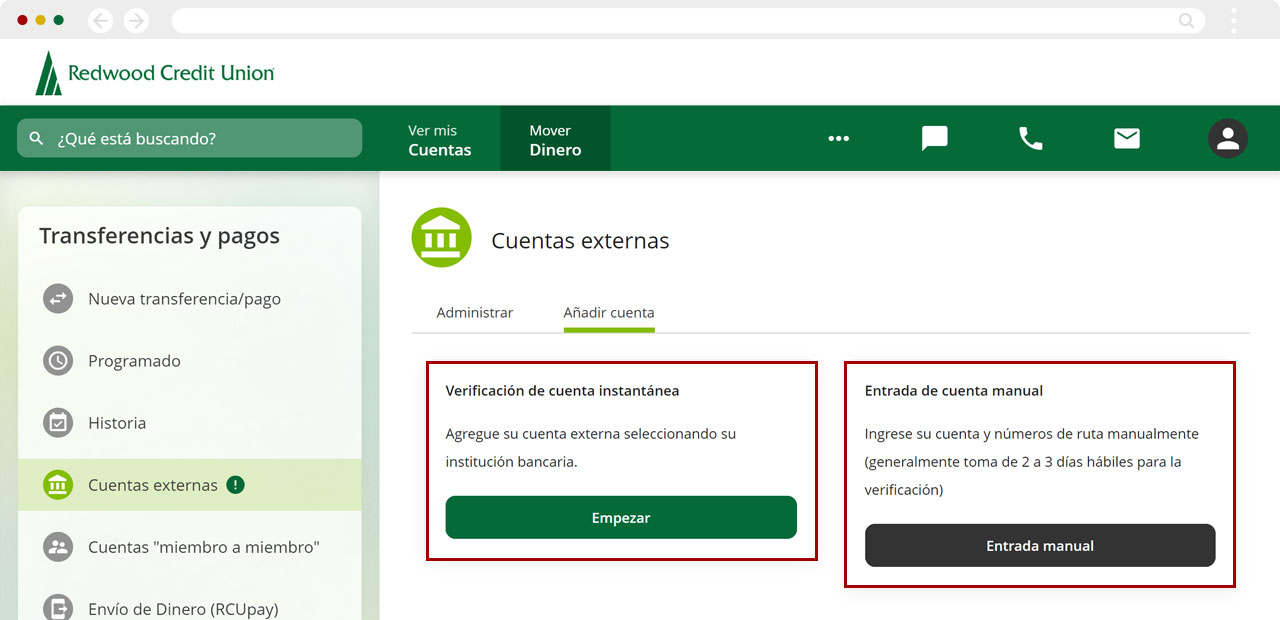
Task: Click the browser address bar search icon
Action: [x=1186, y=20]
